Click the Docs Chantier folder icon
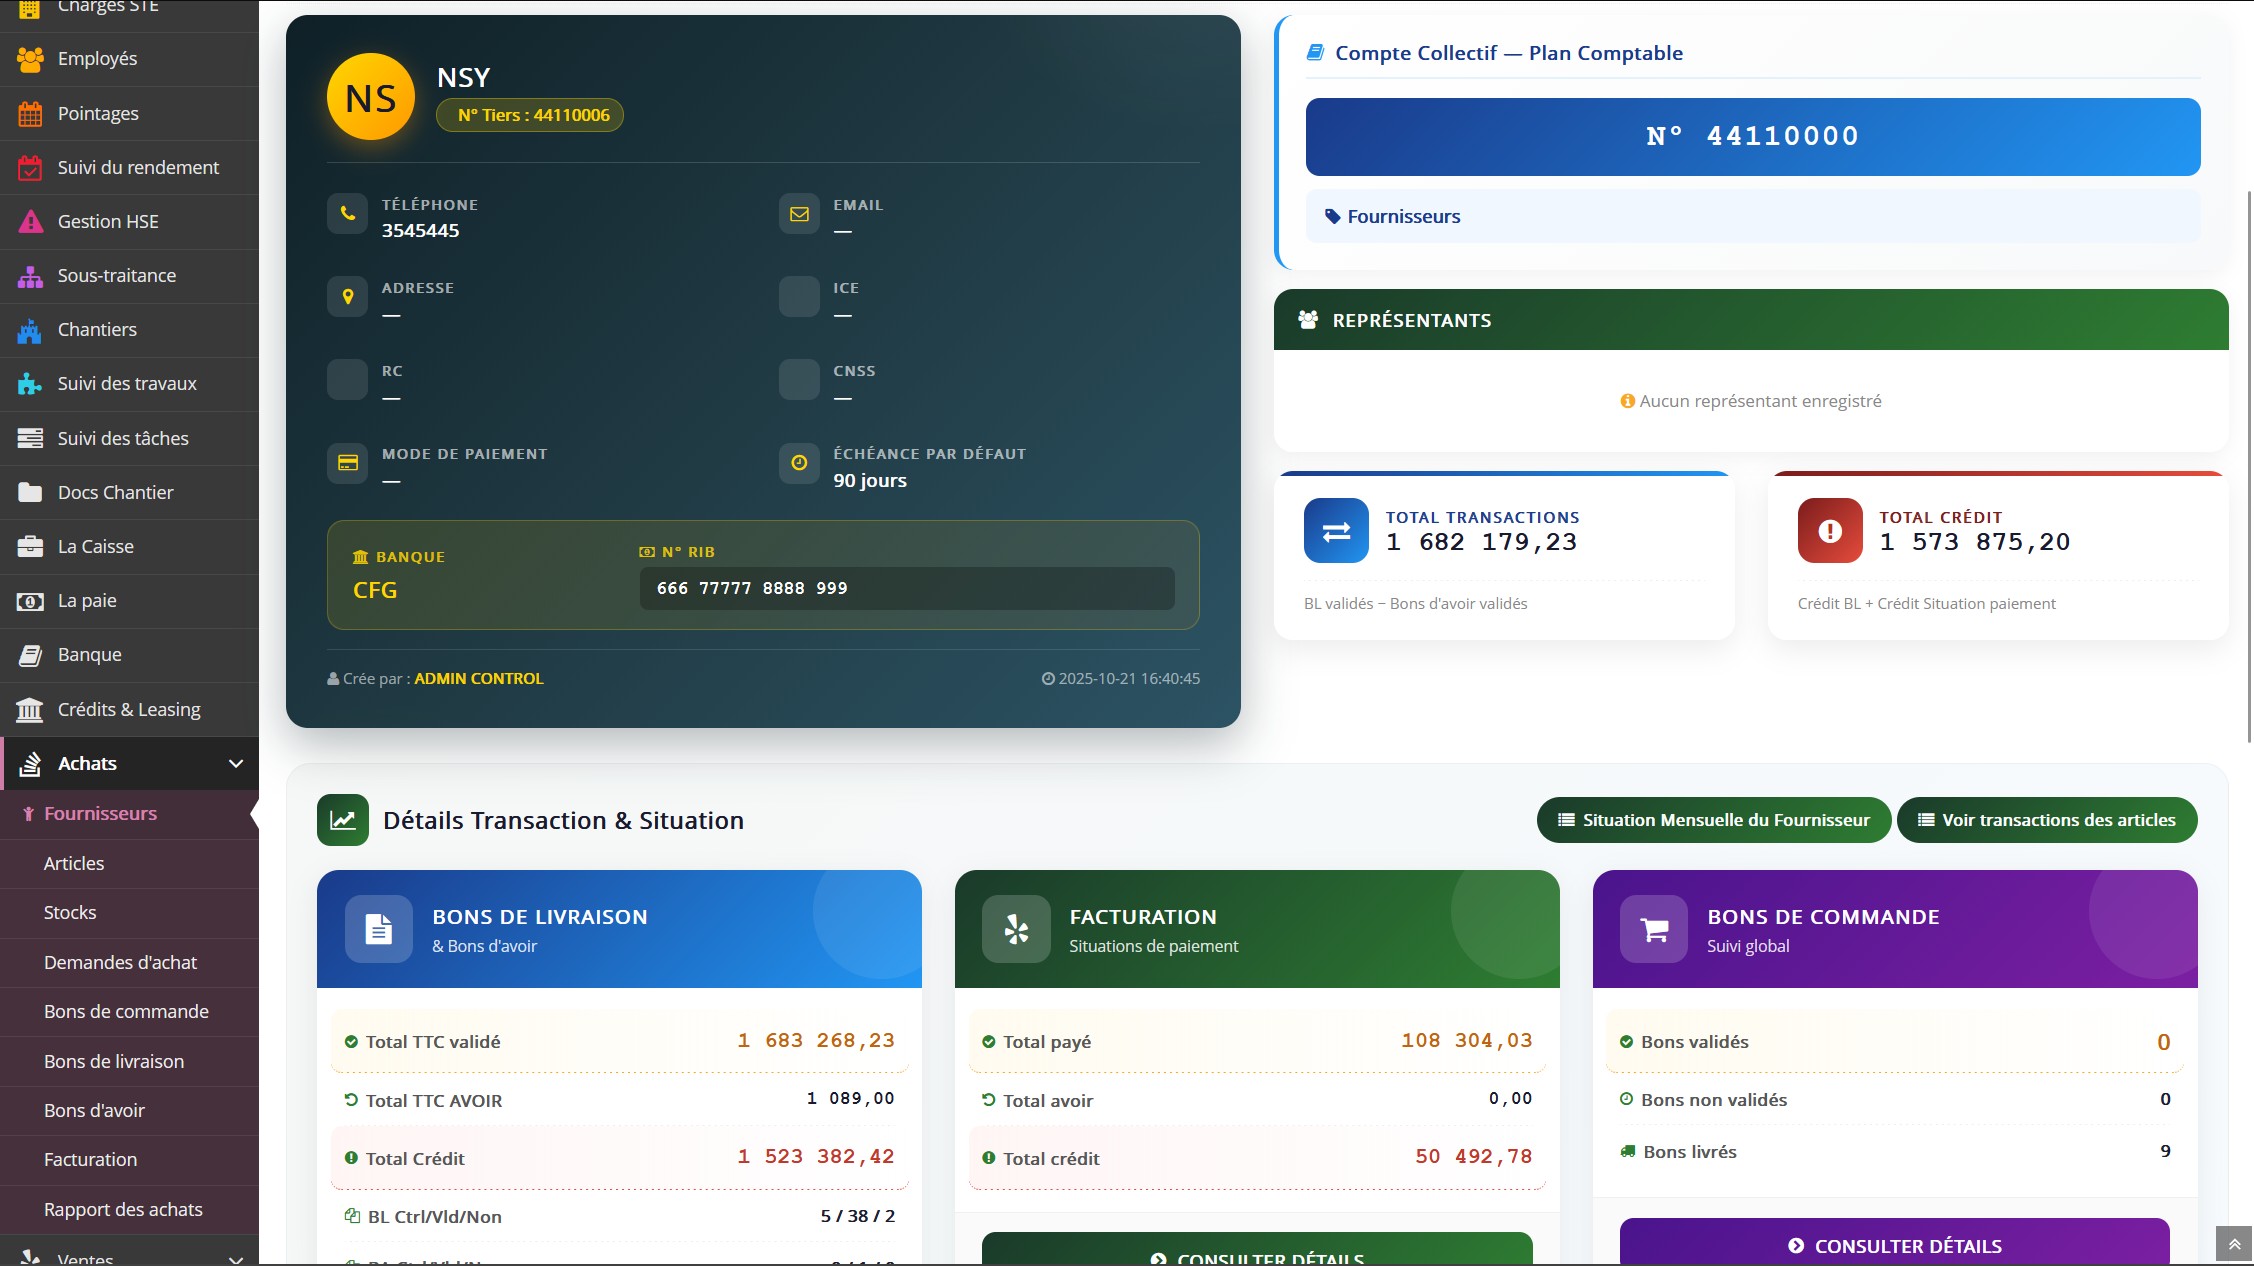The image size is (2254, 1266). point(30,492)
